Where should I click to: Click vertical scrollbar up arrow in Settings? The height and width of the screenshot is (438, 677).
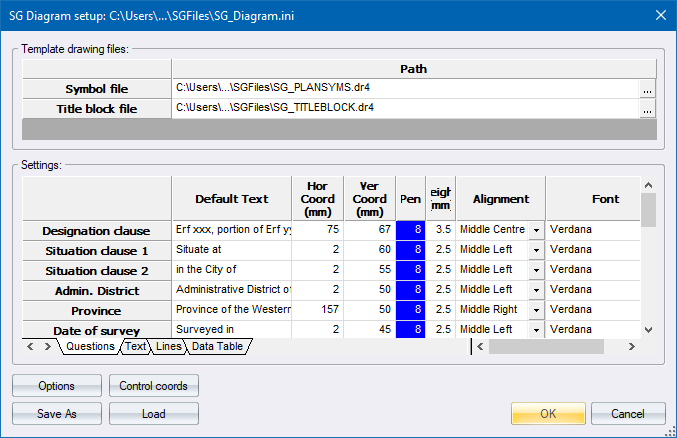648,186
